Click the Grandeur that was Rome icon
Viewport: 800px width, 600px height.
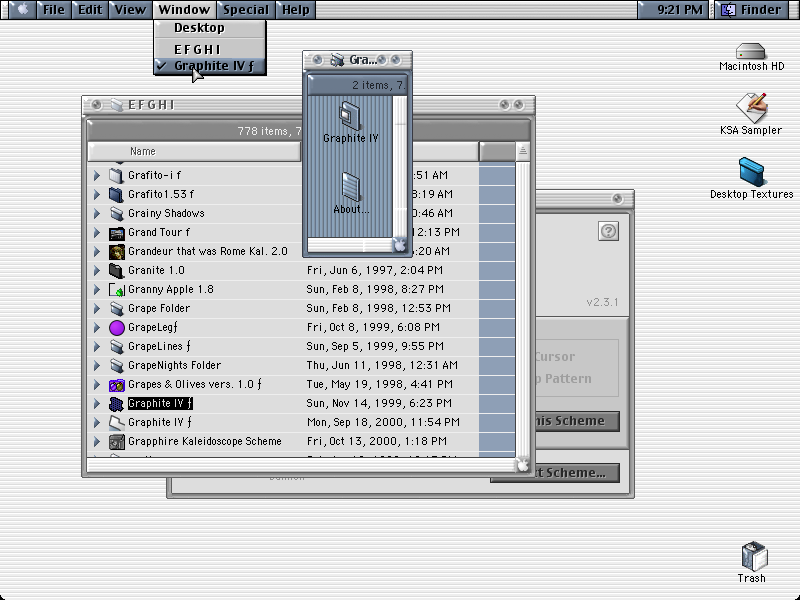click(116, 252)
